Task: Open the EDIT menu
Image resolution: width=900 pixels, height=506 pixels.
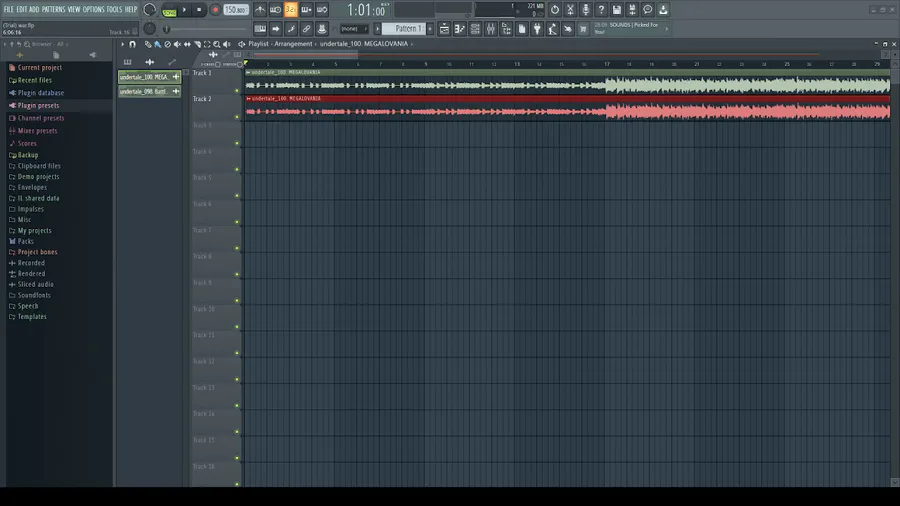Action: point(21,9)
